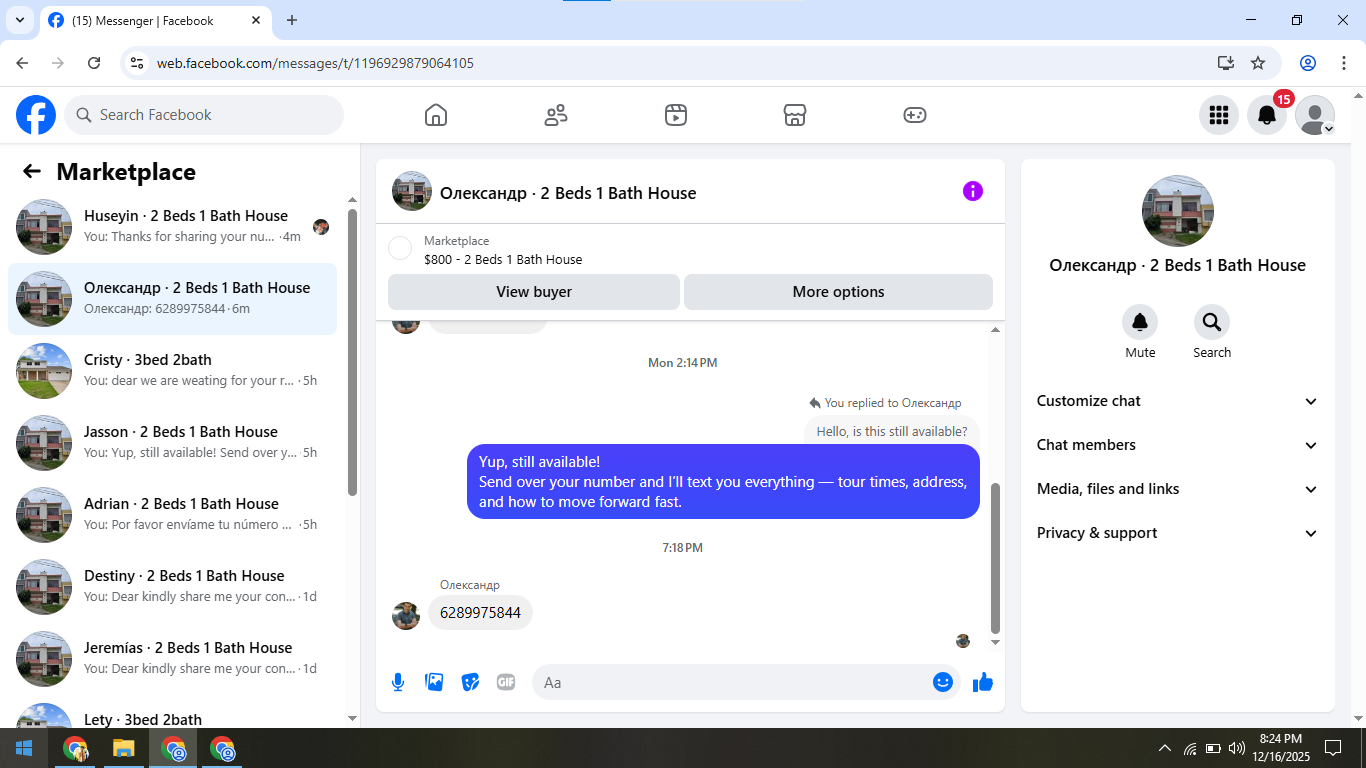Open the Jeremías 2 Beds 1 Bath conversation
This screenshot has height=768, width=1366.
click(x=172, y=659)
